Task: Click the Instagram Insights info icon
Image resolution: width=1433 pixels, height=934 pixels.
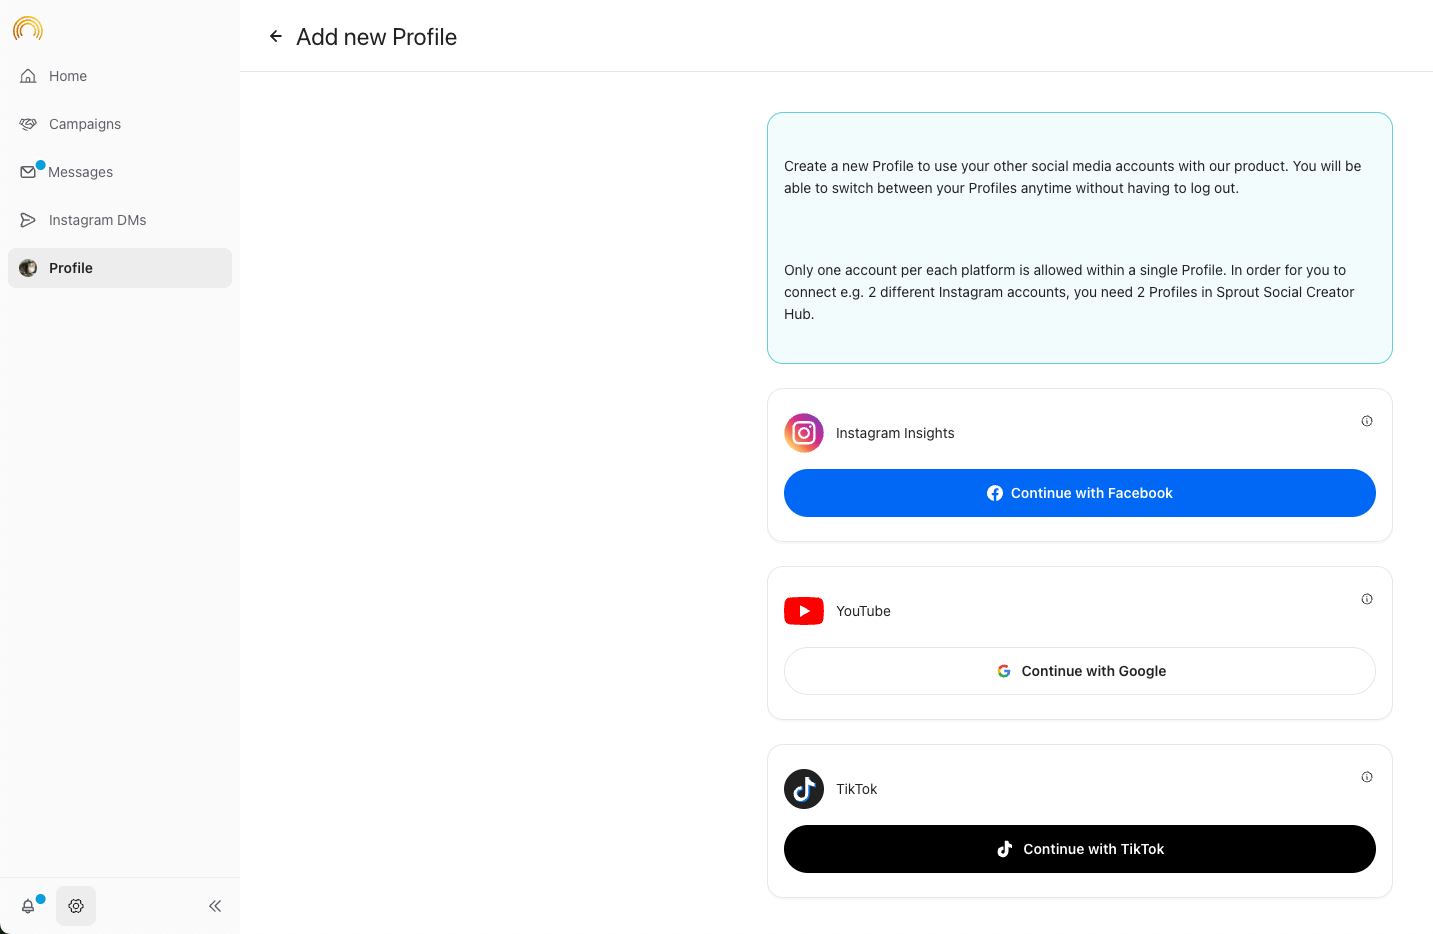Action: [x=1367, y=421]
